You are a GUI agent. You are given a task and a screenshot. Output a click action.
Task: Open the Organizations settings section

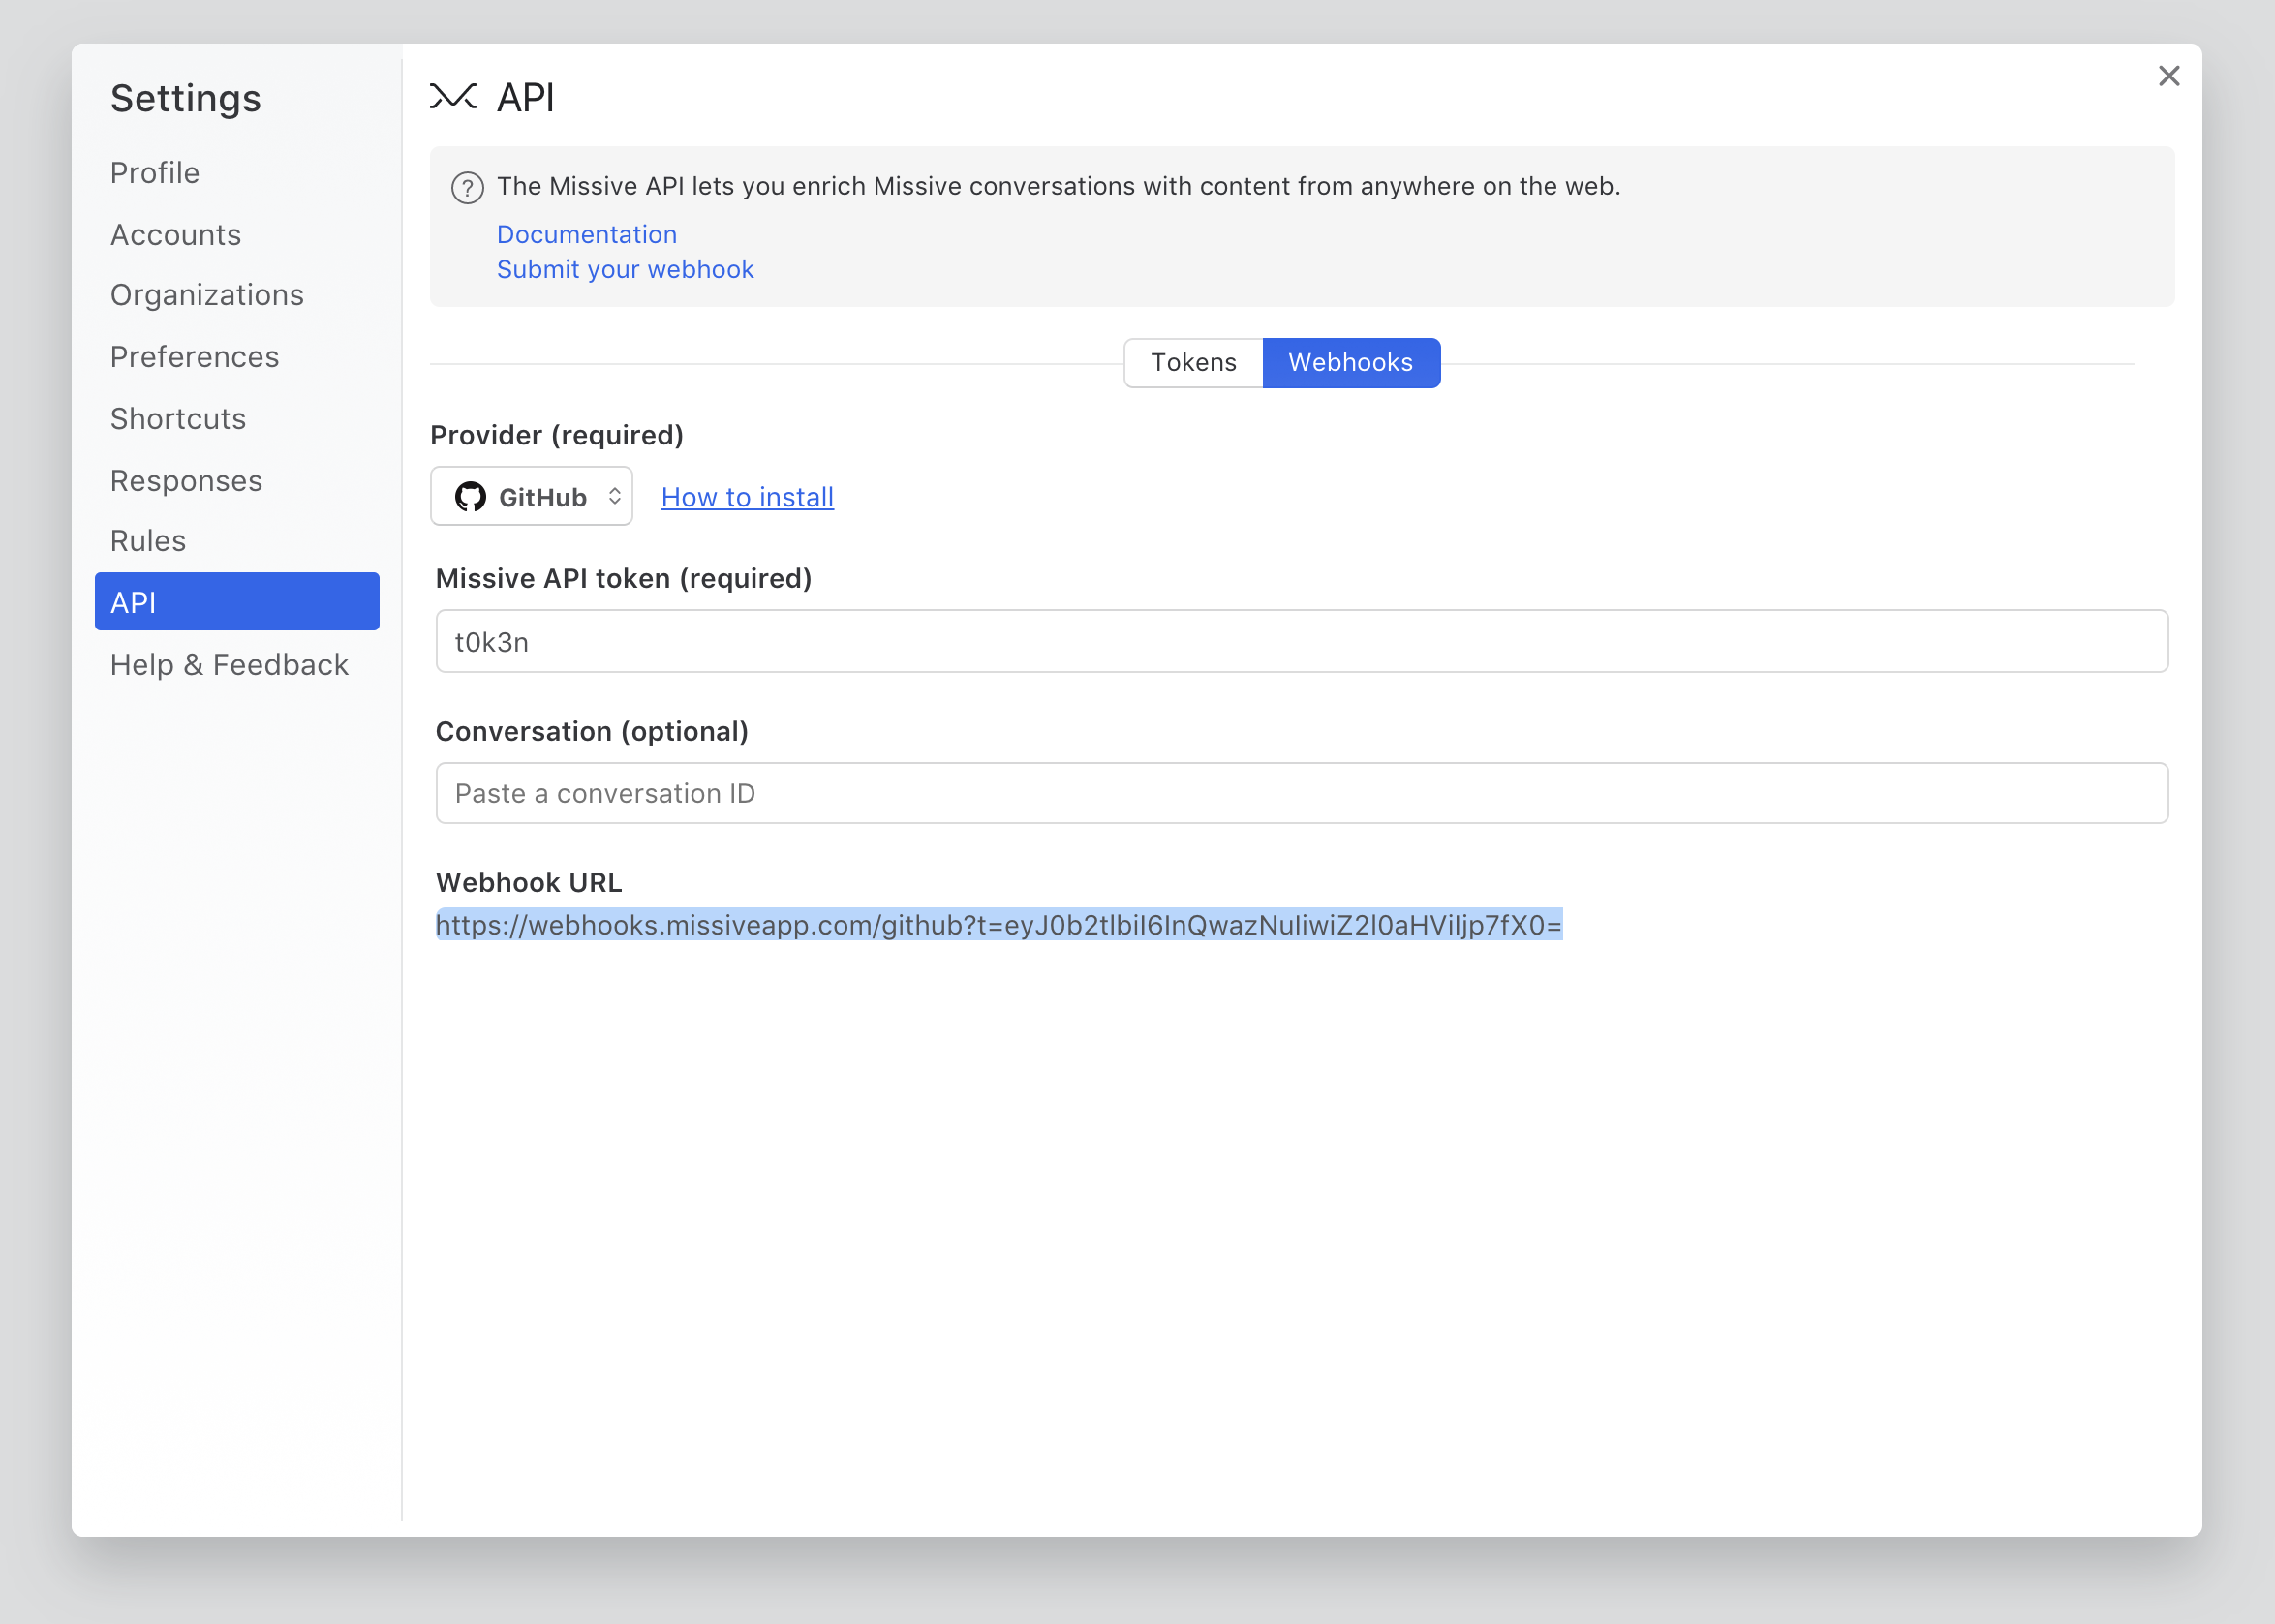point(207,296)
